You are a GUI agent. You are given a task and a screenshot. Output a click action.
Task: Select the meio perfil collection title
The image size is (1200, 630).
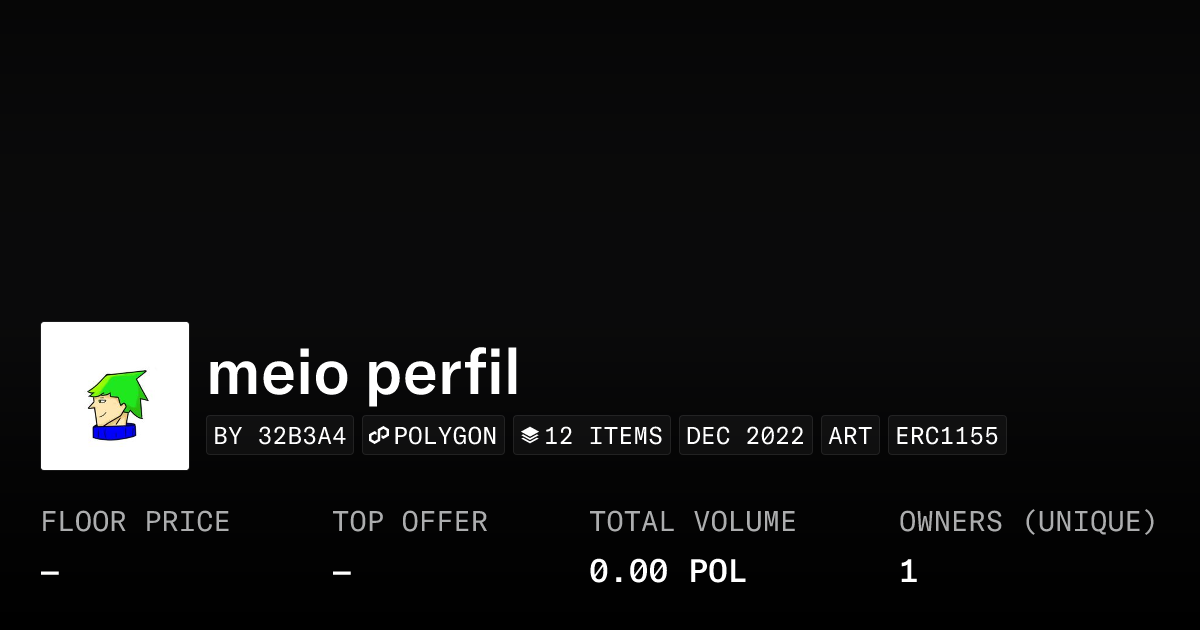[362, 373]
